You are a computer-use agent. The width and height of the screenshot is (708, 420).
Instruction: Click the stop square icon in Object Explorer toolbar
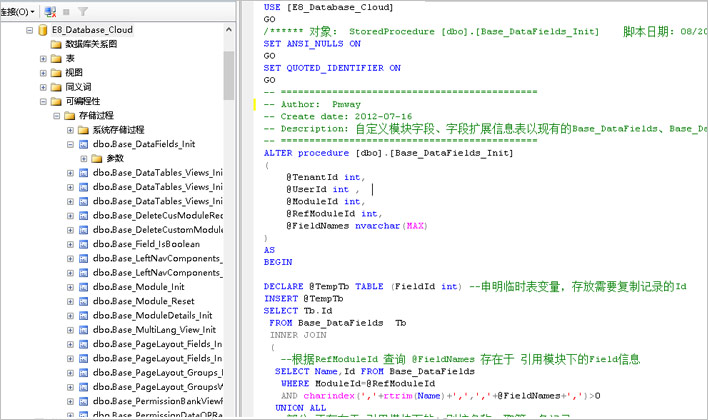[x=67, y=11]
